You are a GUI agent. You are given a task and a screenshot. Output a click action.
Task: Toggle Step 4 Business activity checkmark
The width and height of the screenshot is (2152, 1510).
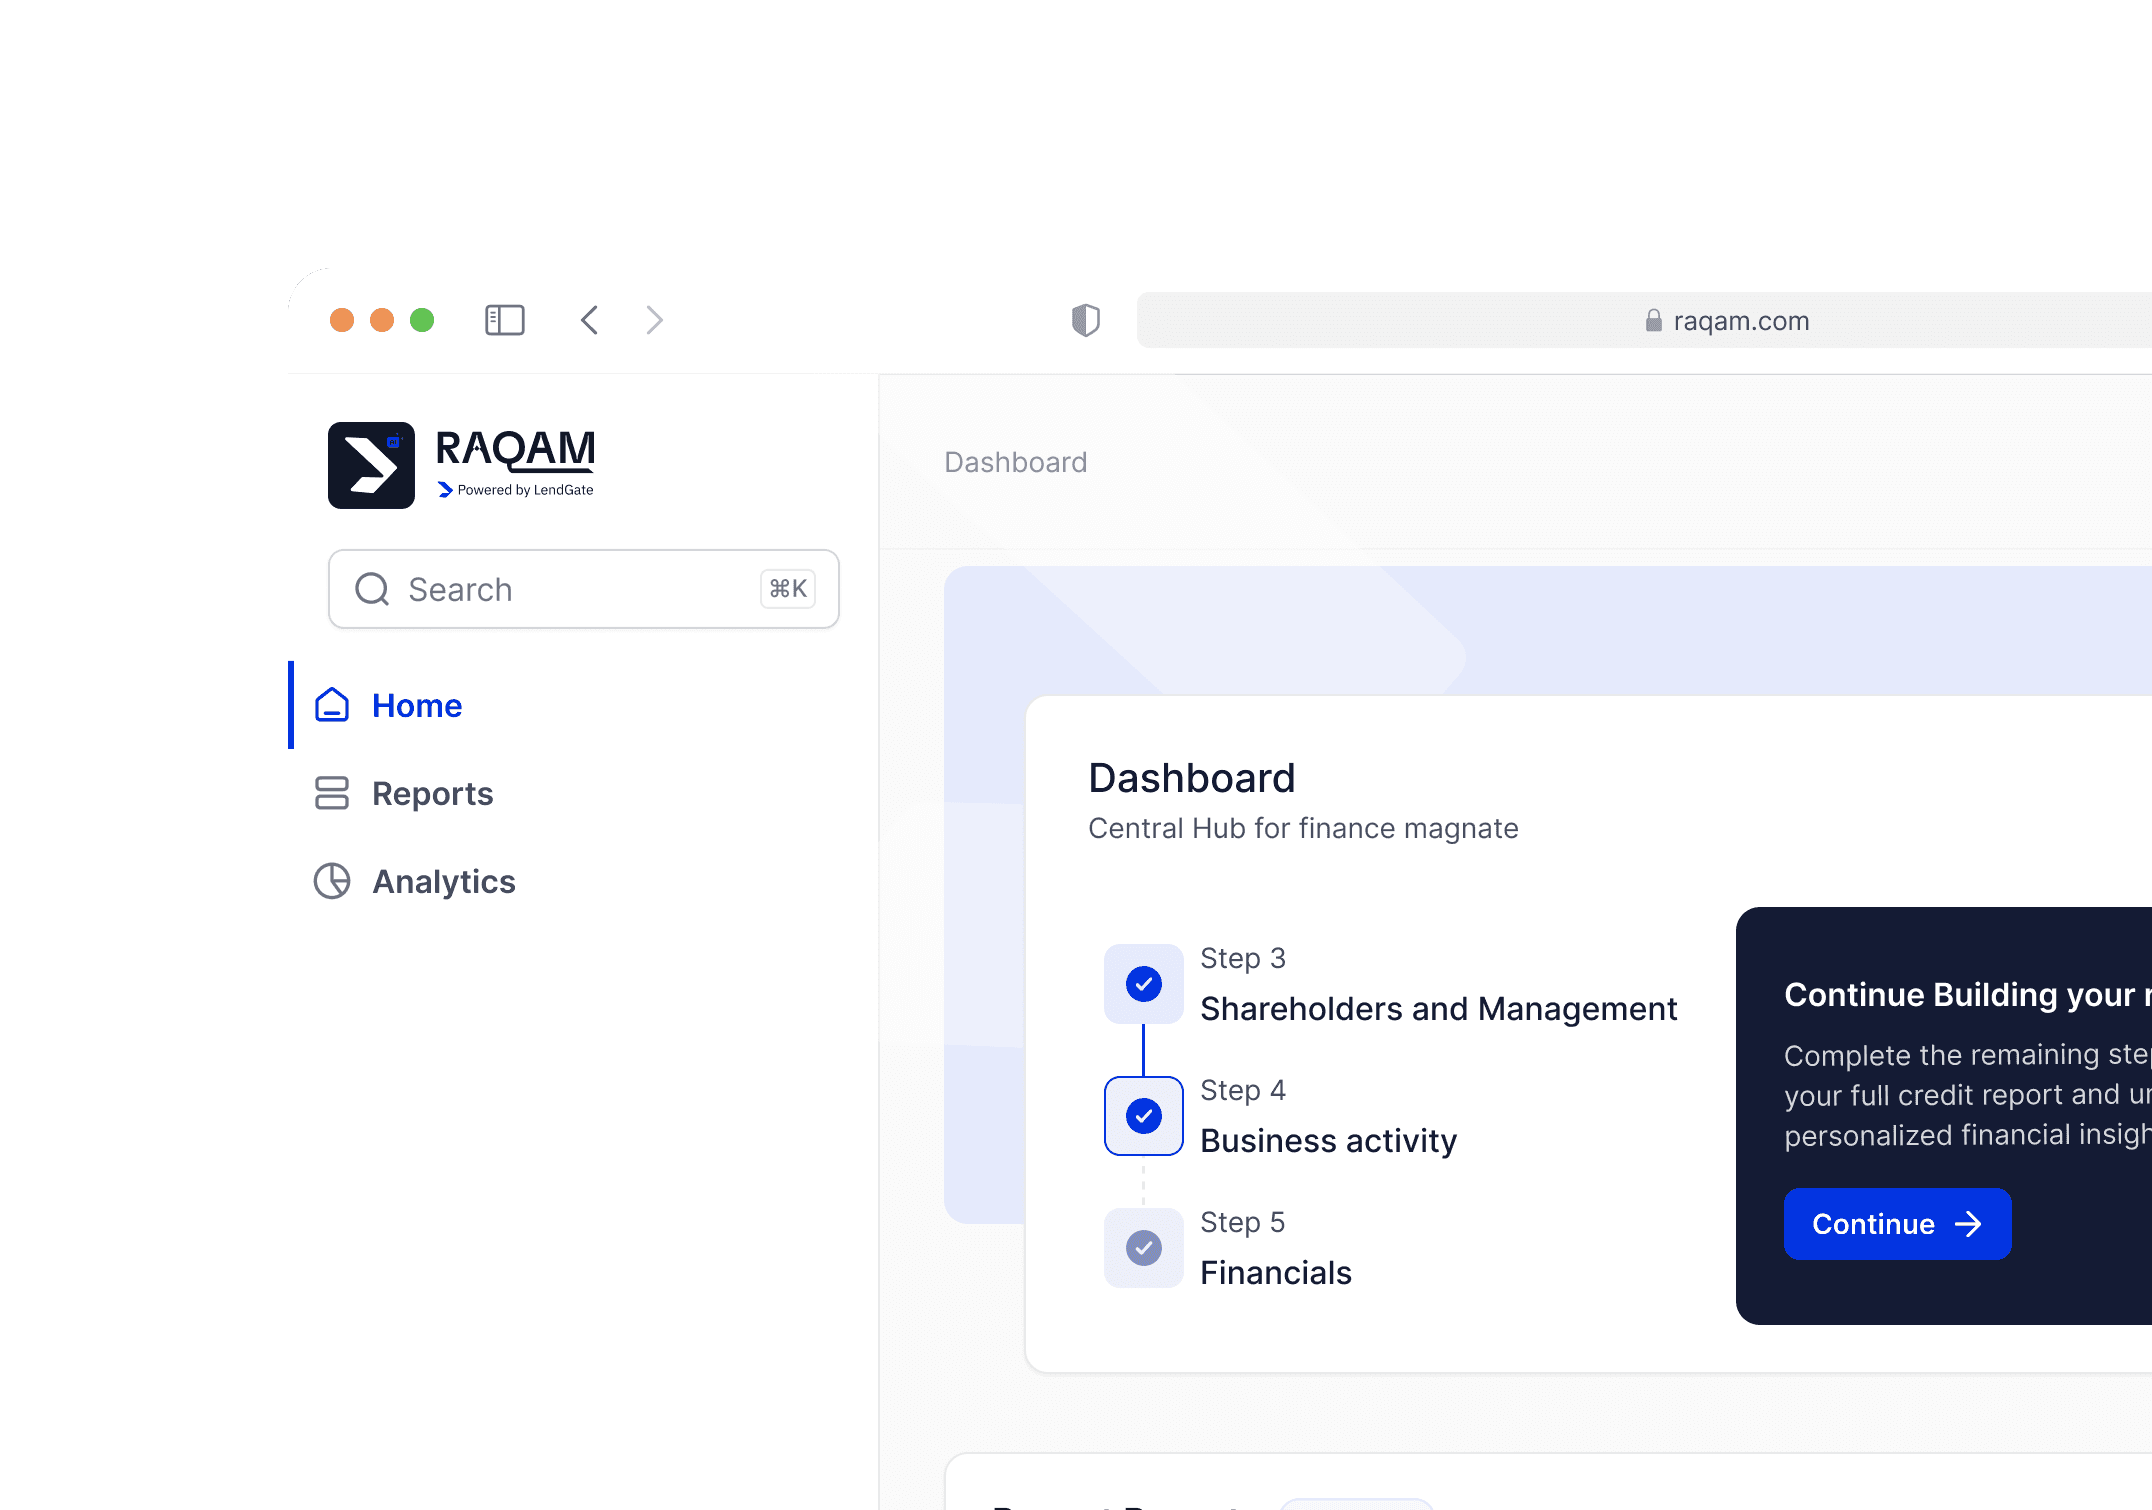(x=1143, y=1116)
